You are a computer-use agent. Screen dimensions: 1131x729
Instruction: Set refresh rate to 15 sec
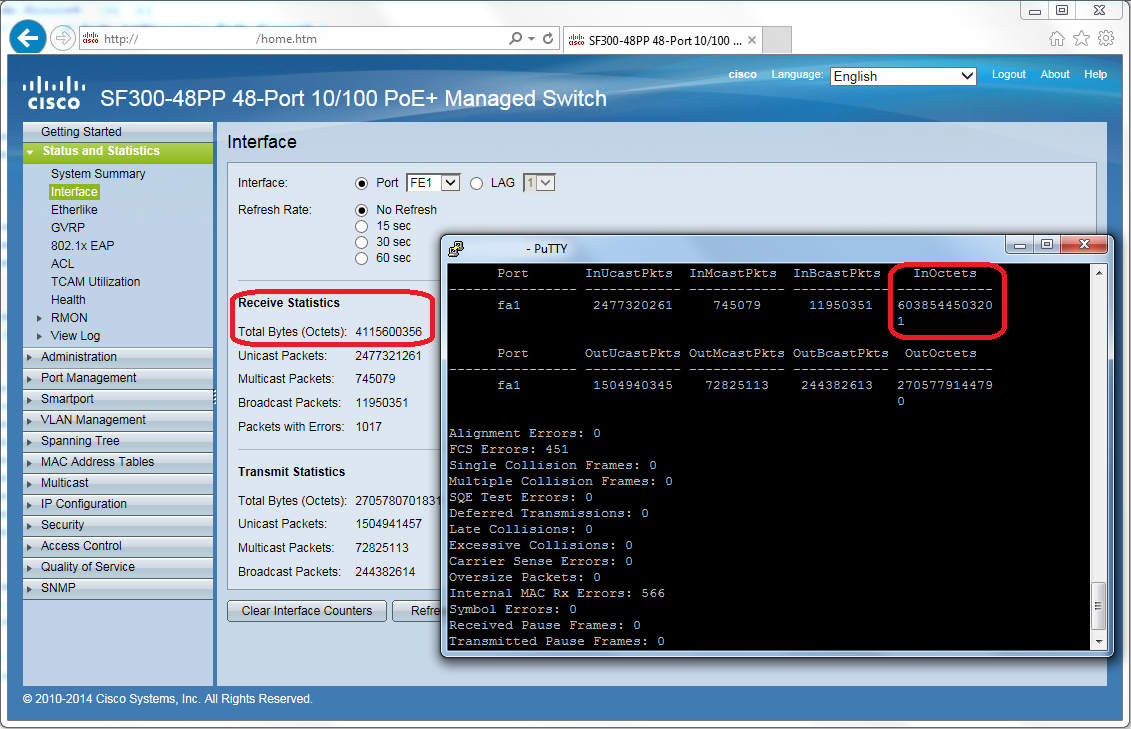point(361,226)
